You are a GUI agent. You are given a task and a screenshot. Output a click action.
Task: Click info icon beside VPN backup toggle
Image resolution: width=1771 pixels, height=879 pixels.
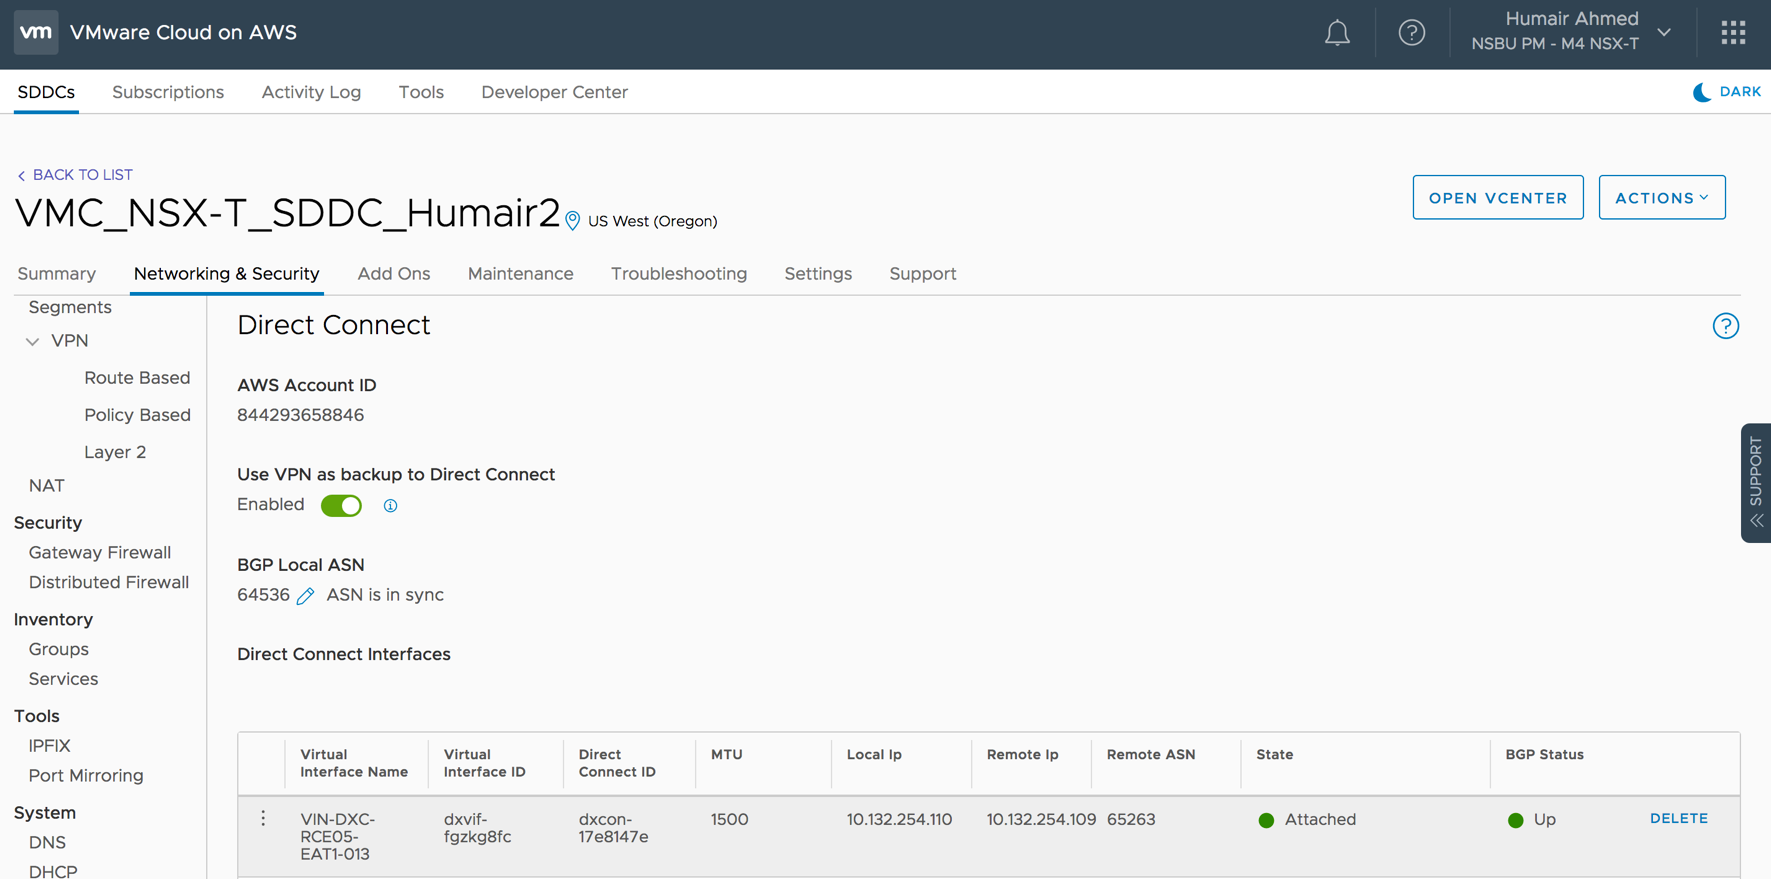(390, 506)
